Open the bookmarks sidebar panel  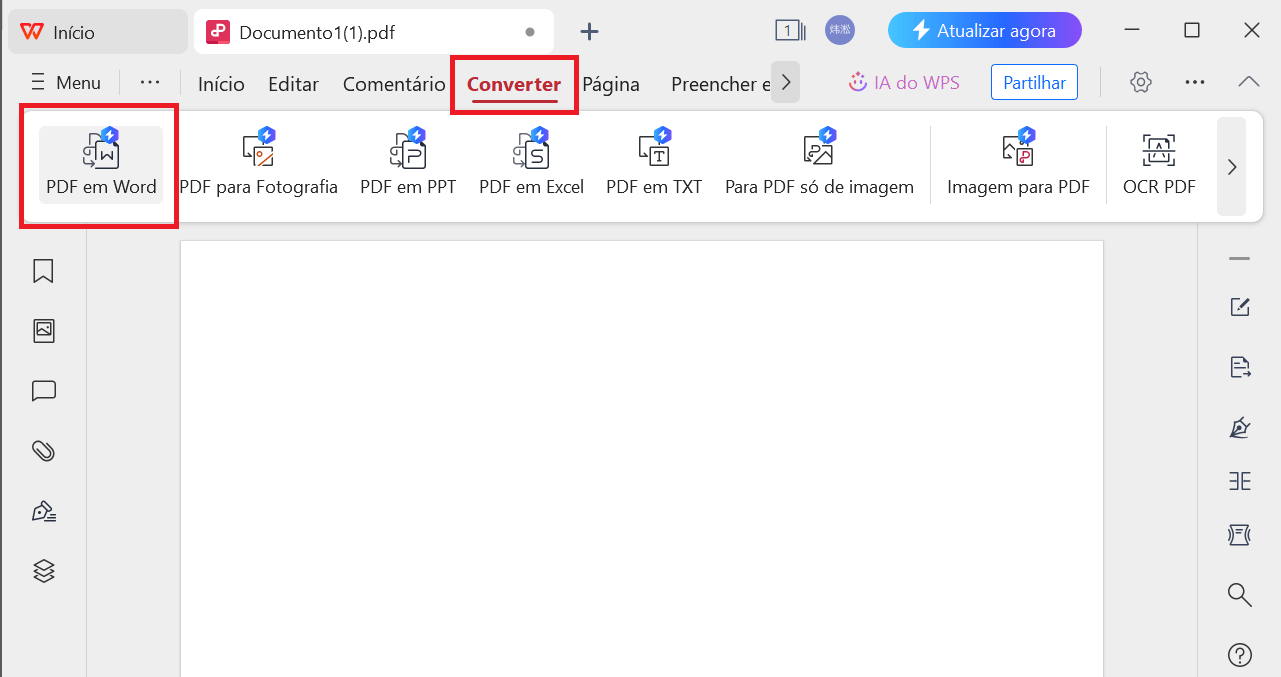click(43, 271)
